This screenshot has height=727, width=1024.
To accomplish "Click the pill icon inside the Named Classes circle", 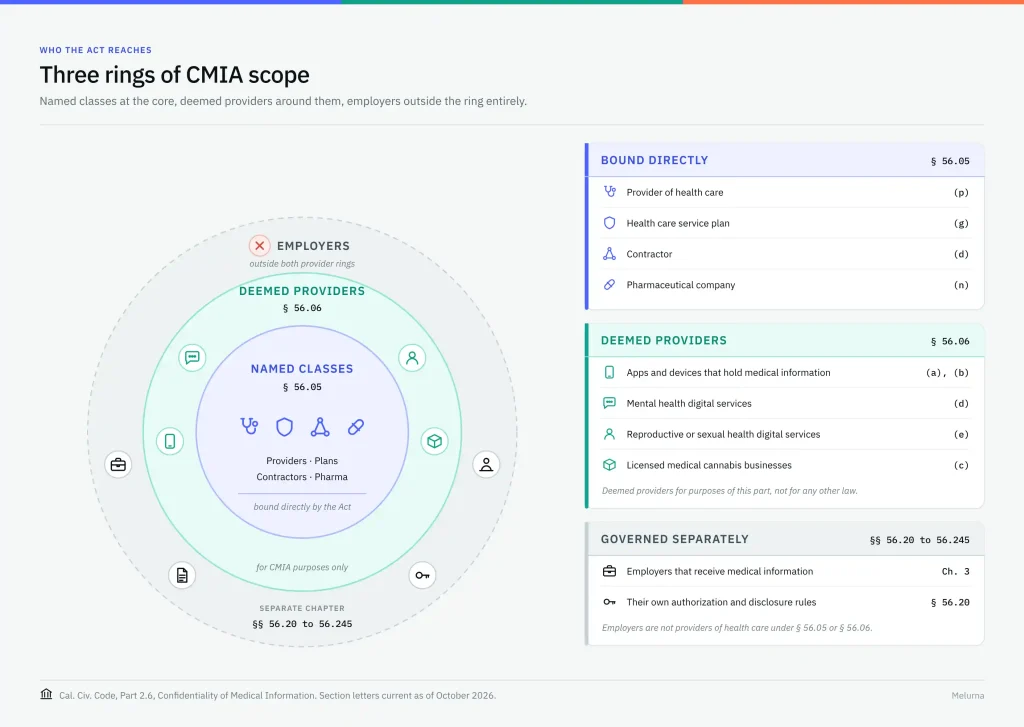I will point(356,427).
